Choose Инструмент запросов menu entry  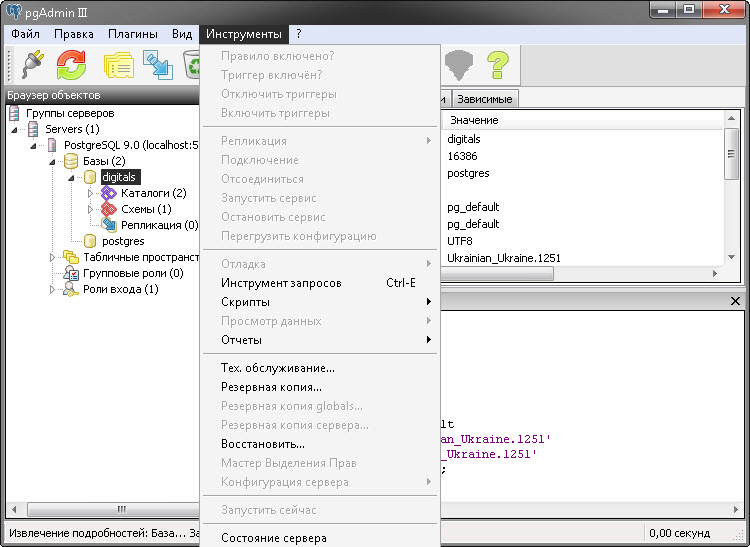tap(320, 283)
